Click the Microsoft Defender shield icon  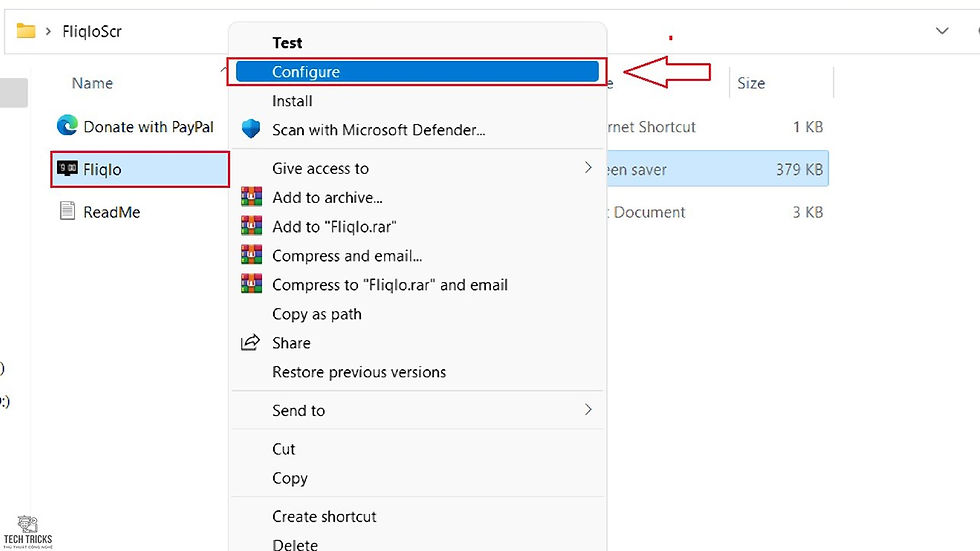(251, 129)
